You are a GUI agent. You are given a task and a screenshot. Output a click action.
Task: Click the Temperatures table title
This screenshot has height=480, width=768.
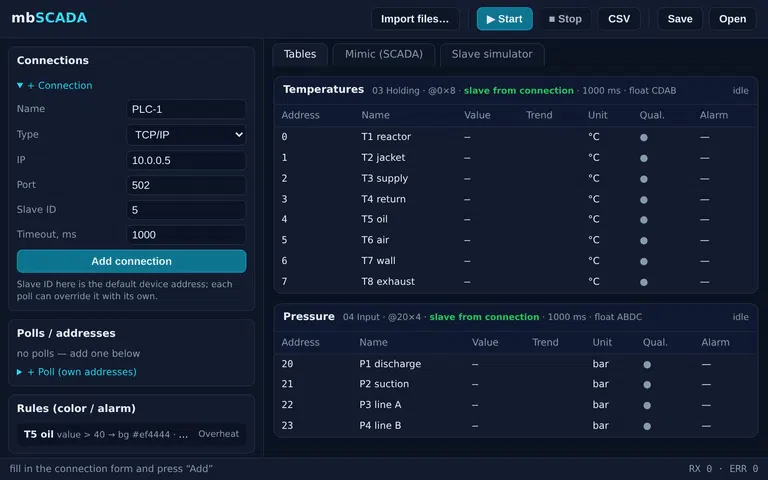pos(323,90)
